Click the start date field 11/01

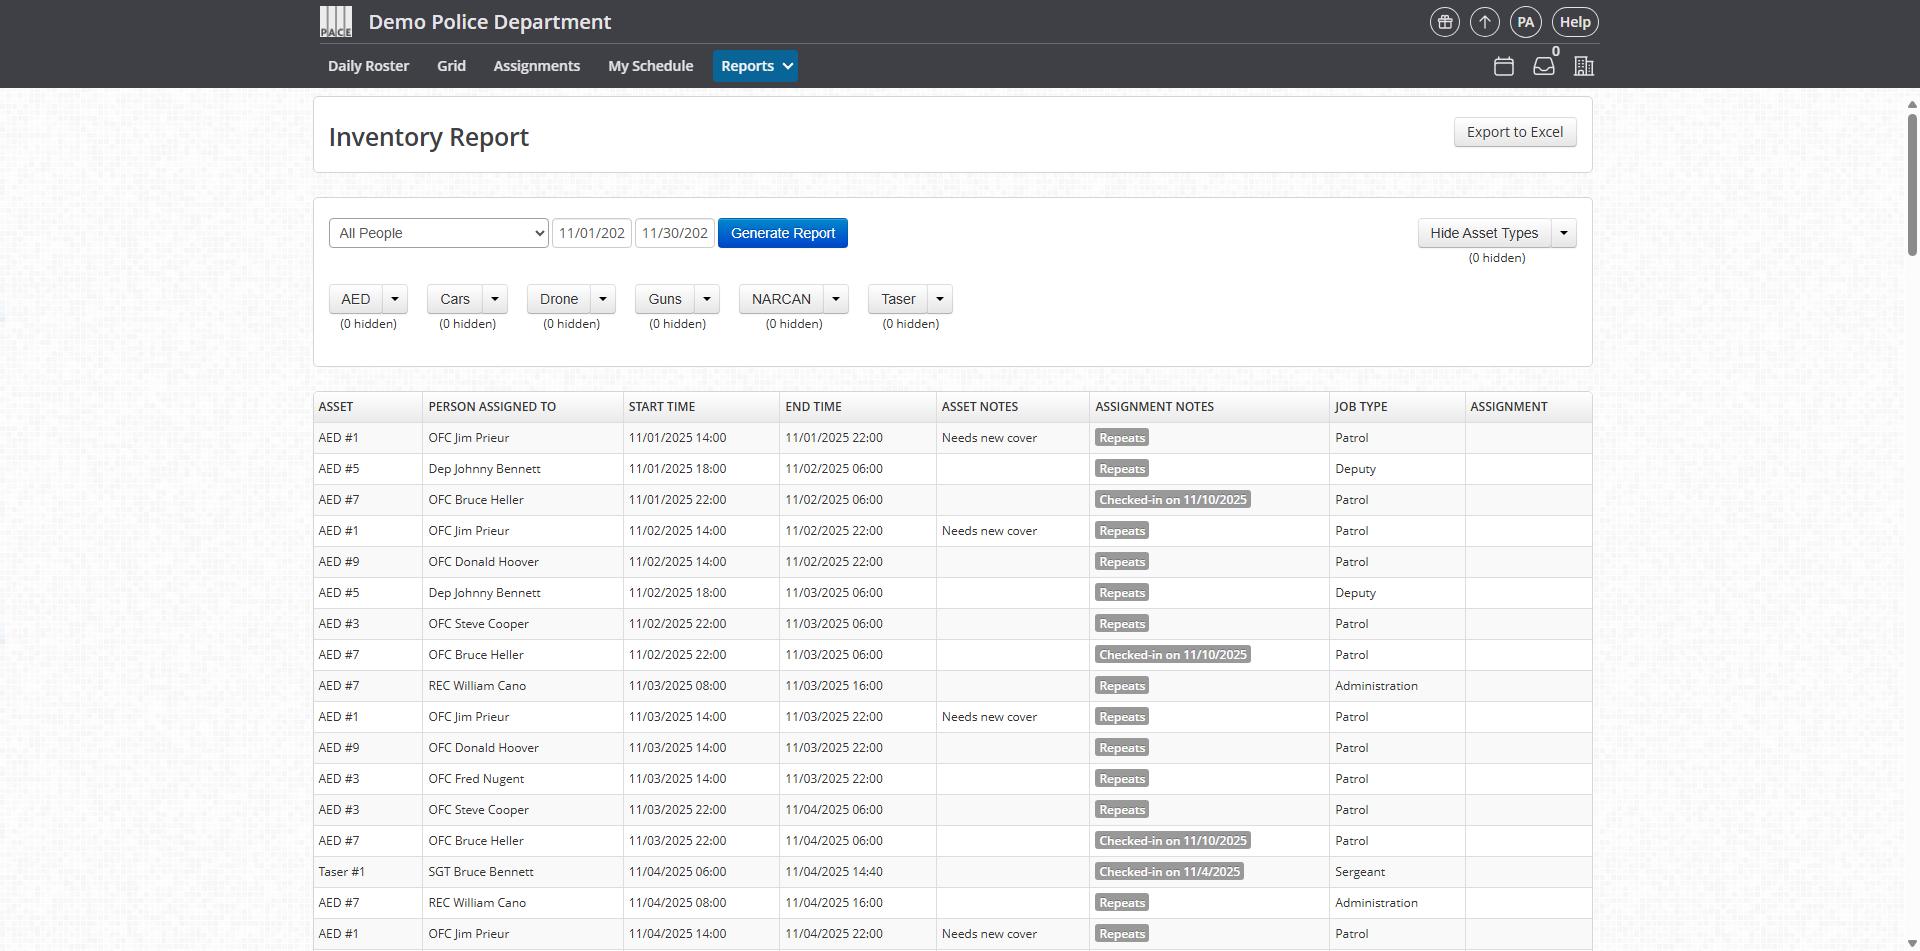tap(592, 233)
